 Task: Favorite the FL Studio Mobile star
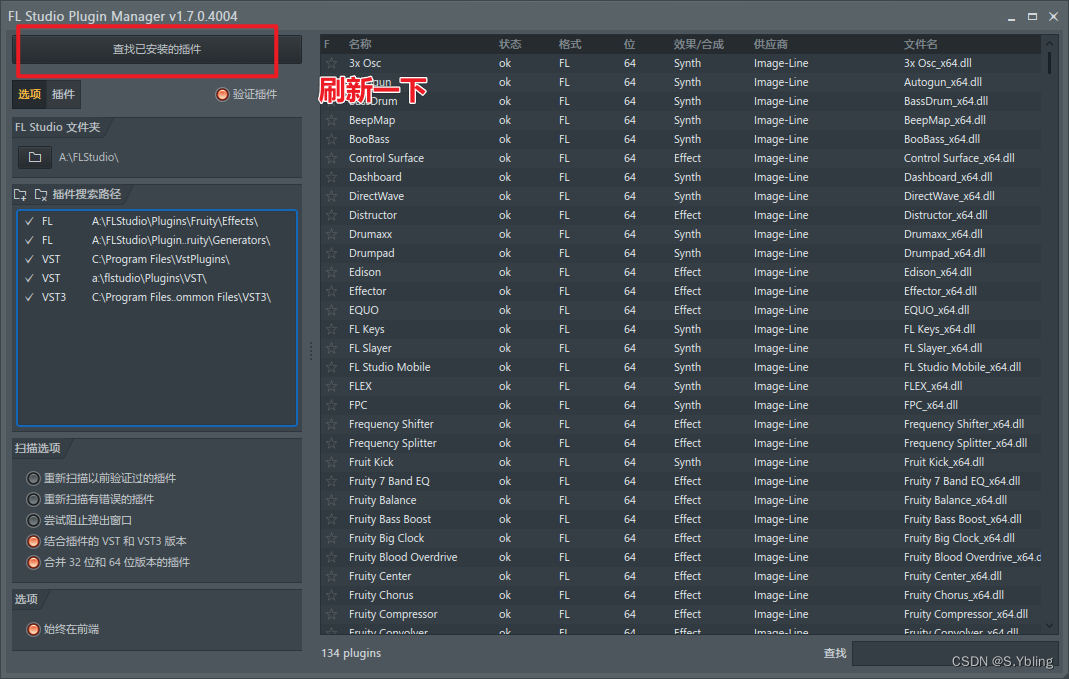tap(331, 367)
